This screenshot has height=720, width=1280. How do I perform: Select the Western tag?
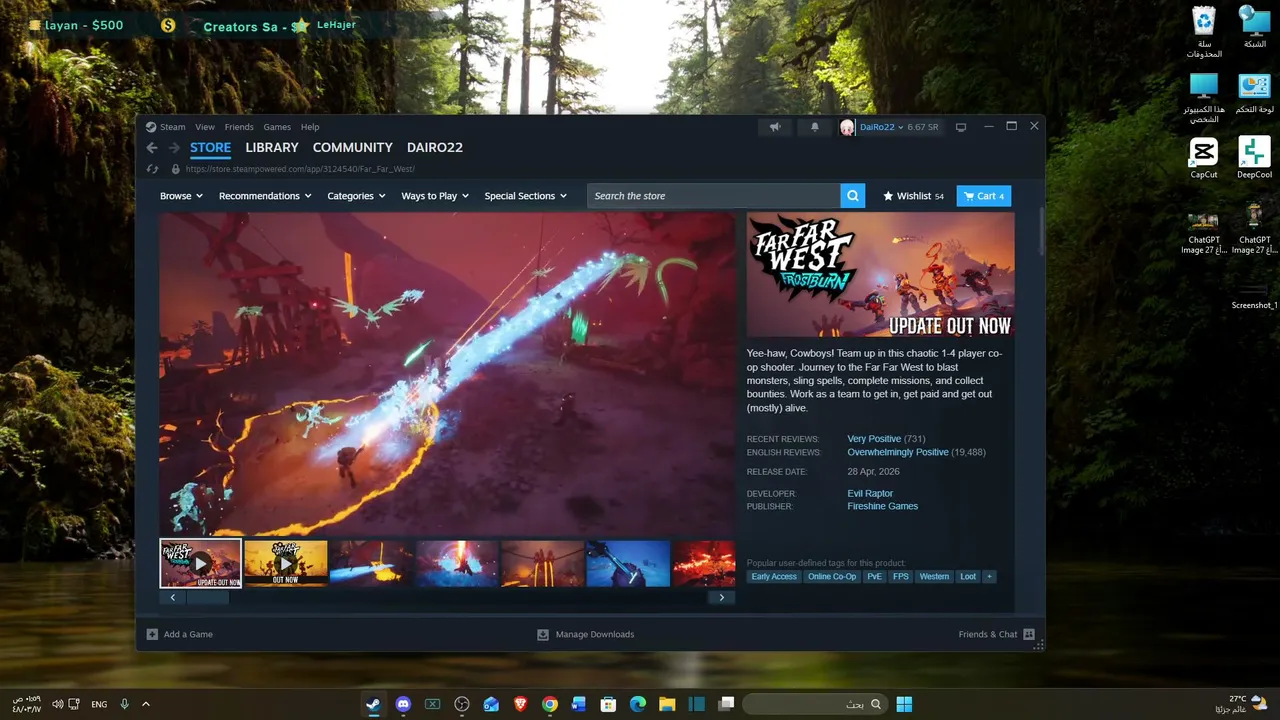[x=934, y=576]
